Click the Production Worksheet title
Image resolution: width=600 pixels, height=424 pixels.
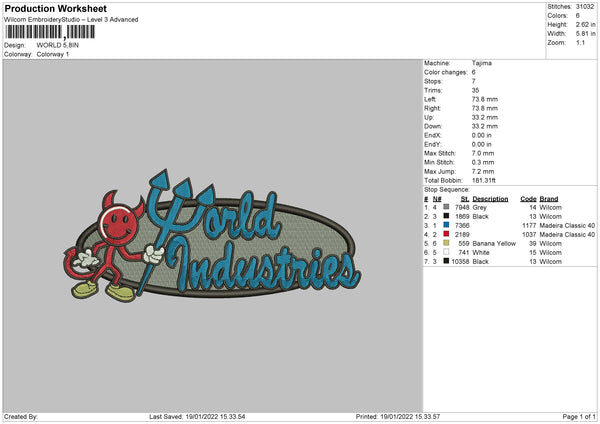pos(55,8)
